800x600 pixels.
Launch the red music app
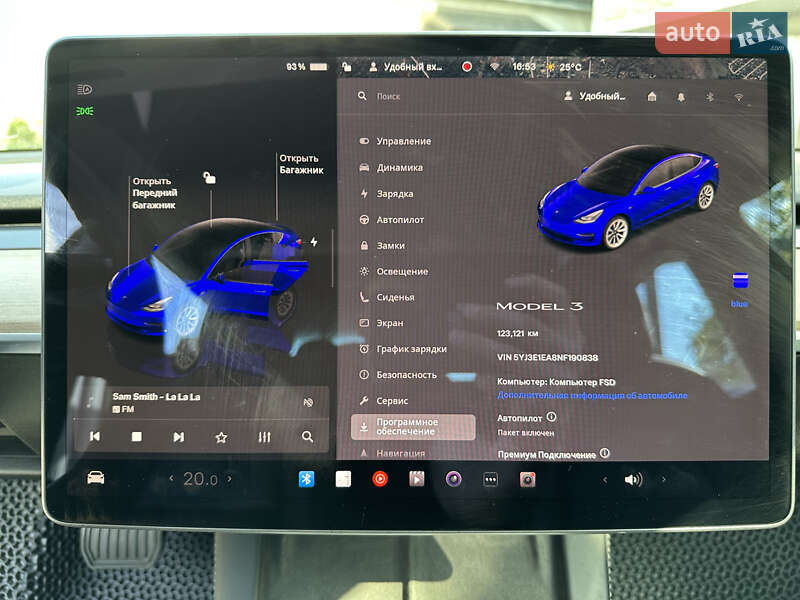tap(380, 479)
